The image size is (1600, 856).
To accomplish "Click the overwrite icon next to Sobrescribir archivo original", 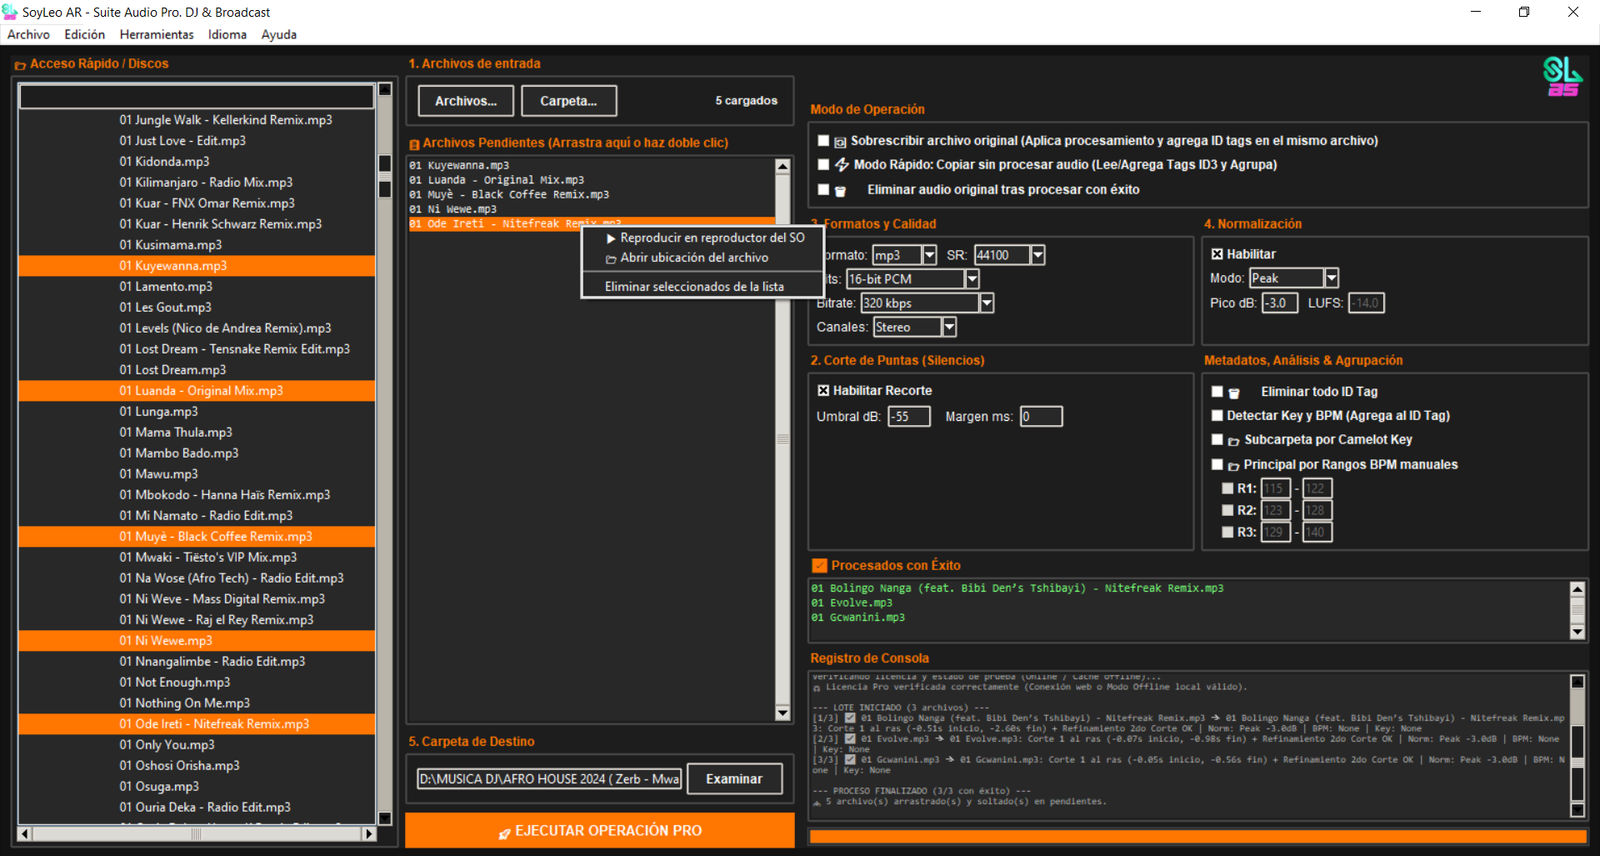I will (x=840, y=142).
